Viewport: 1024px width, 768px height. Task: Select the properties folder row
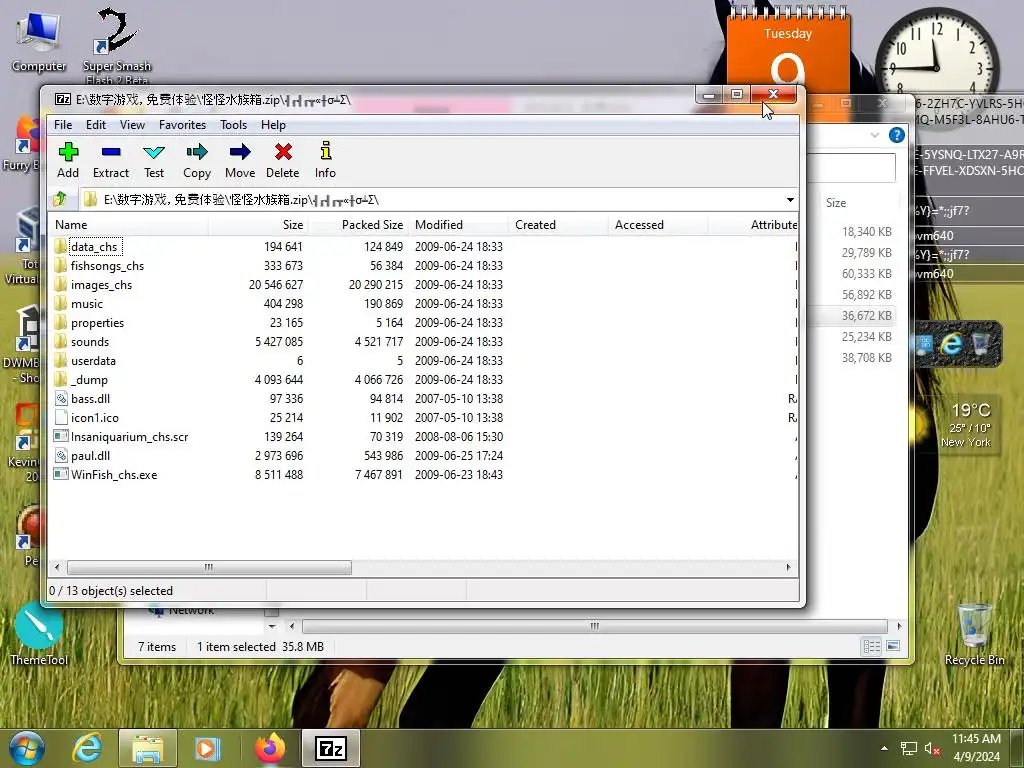[423, 323]
